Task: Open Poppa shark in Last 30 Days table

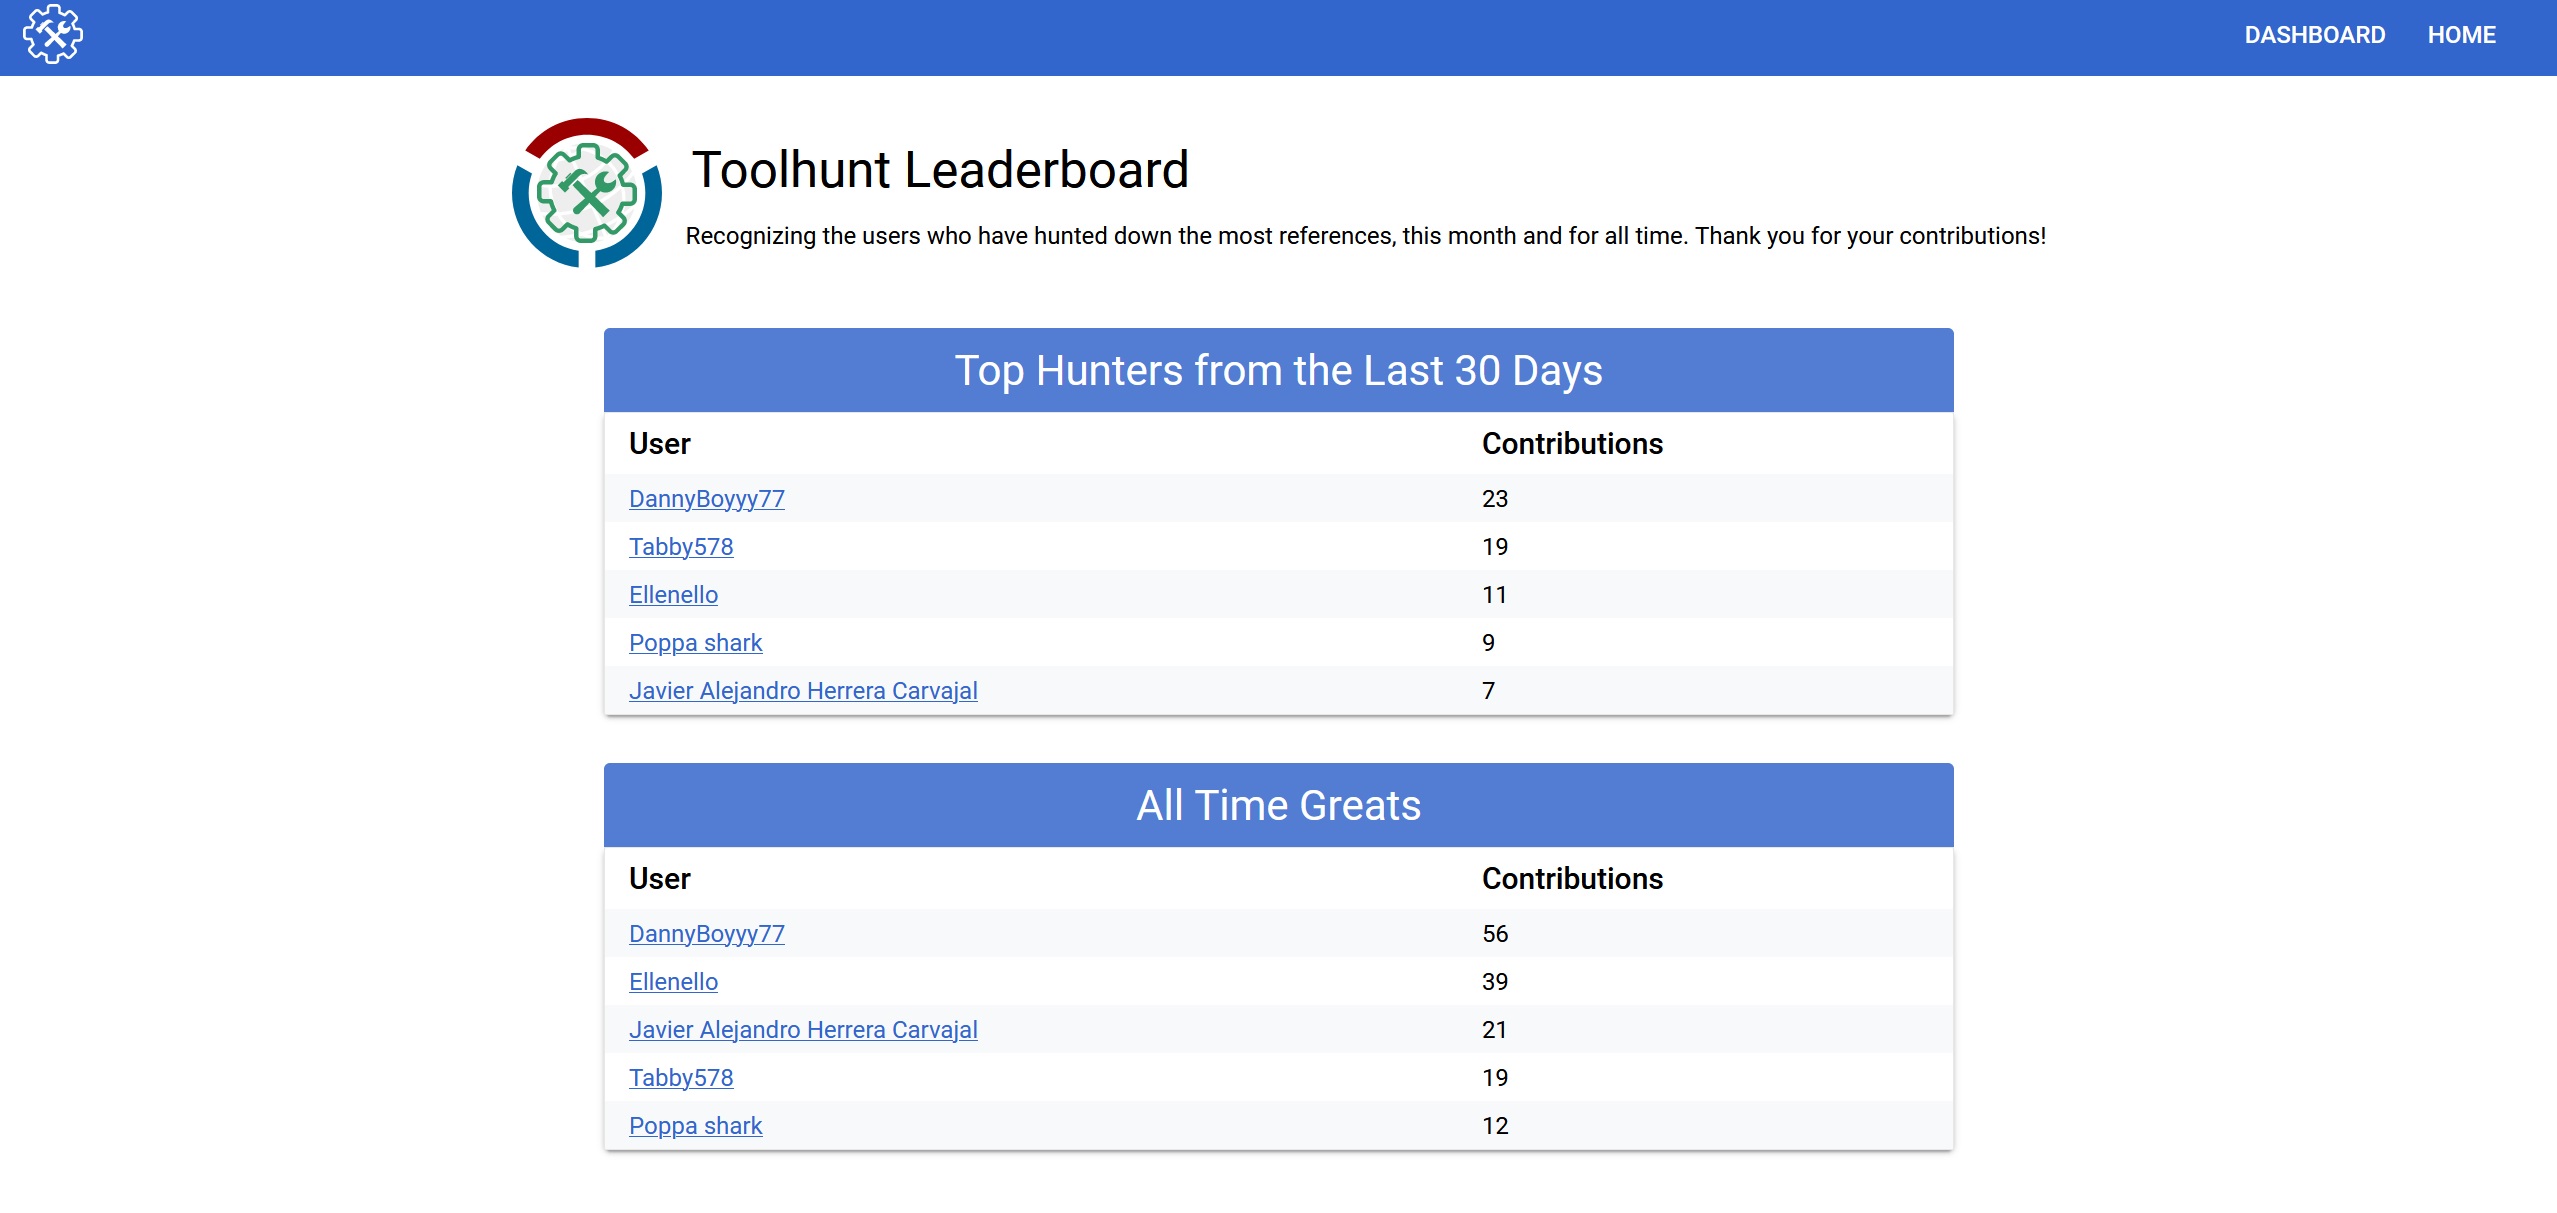Action: (695, 642)
